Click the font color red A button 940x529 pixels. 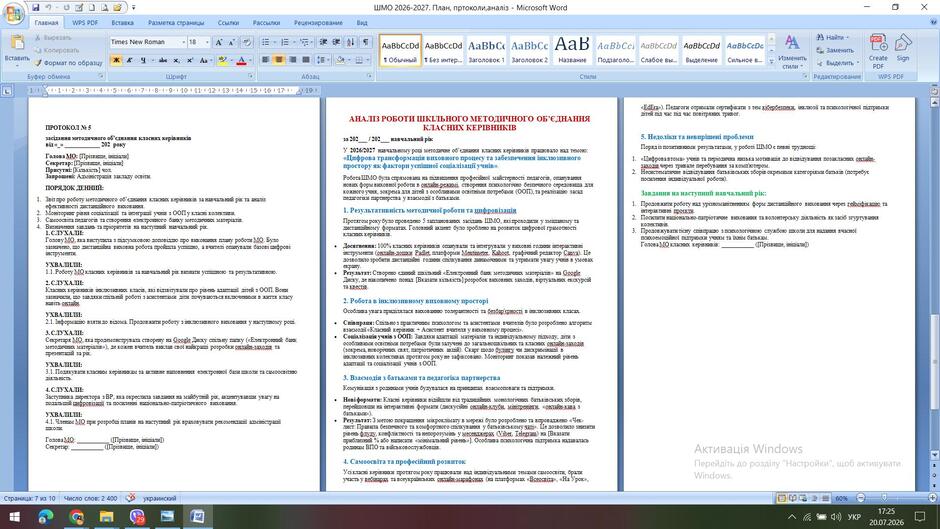[241, 61]
